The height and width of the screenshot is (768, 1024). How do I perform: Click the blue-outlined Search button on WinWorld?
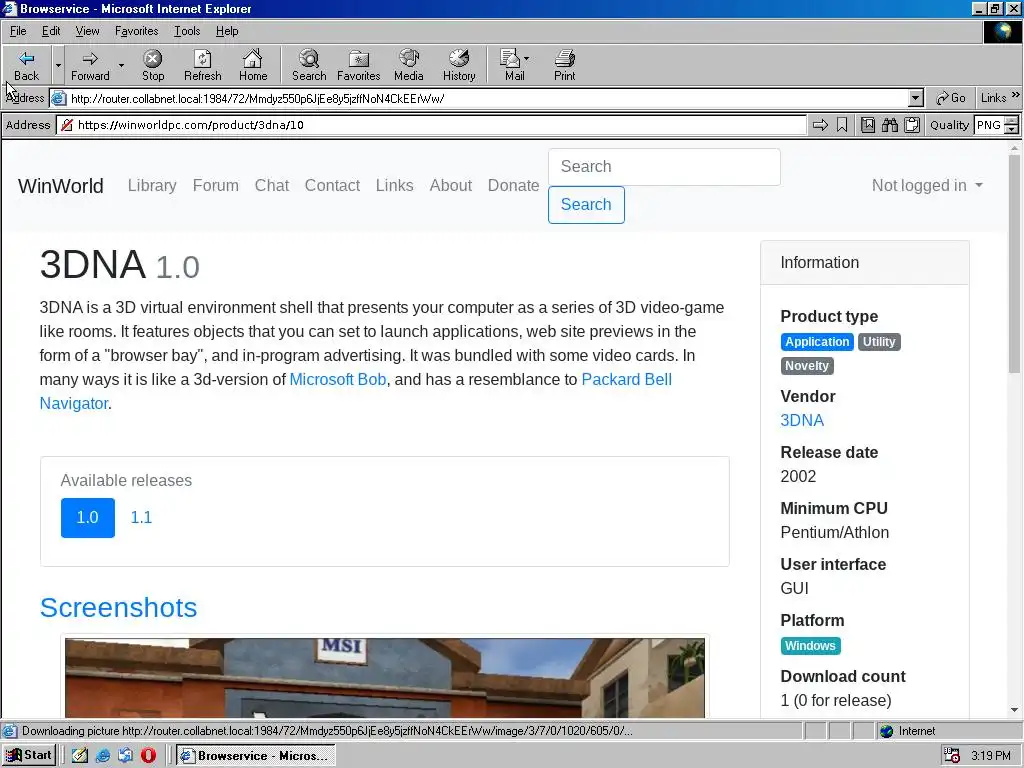click(586, 204)
